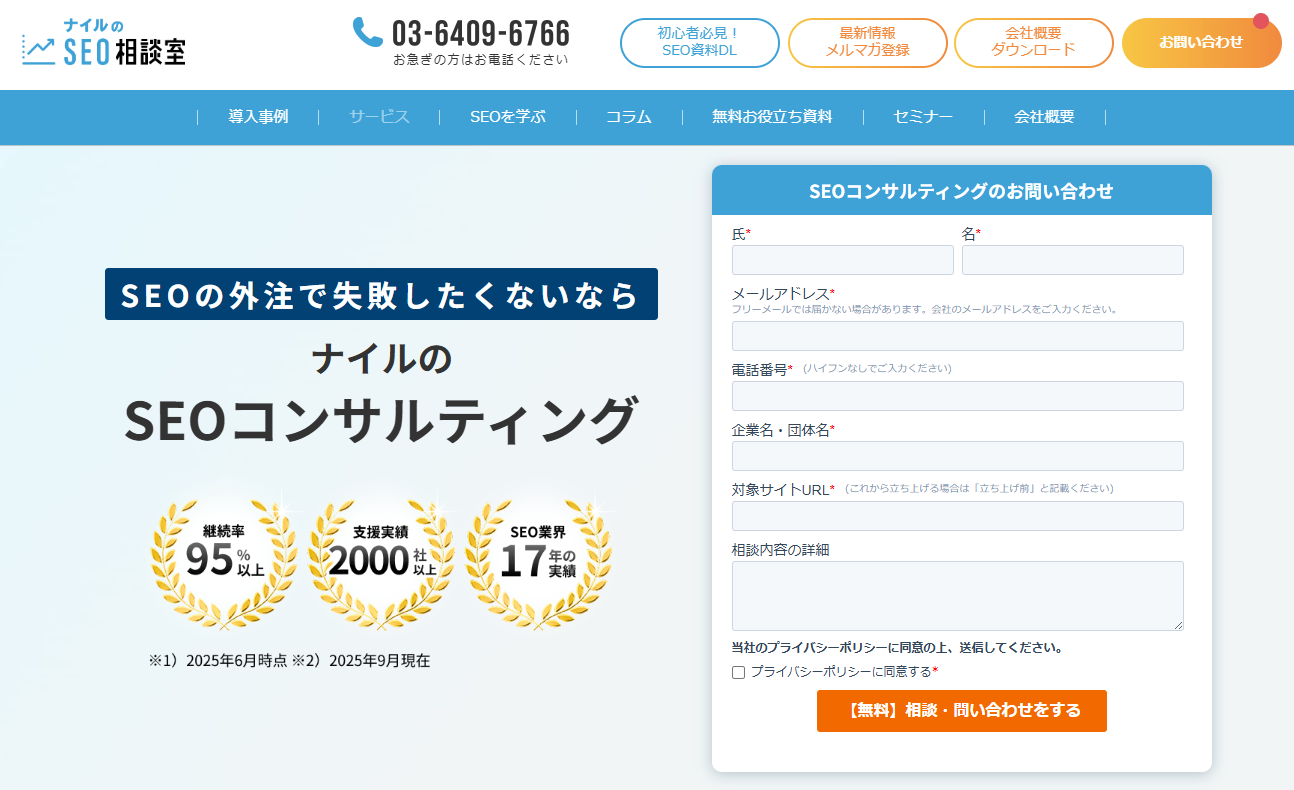Focus the 電話番号 input field
This screenshot has height=790, width=1294.
coord(957,396)
